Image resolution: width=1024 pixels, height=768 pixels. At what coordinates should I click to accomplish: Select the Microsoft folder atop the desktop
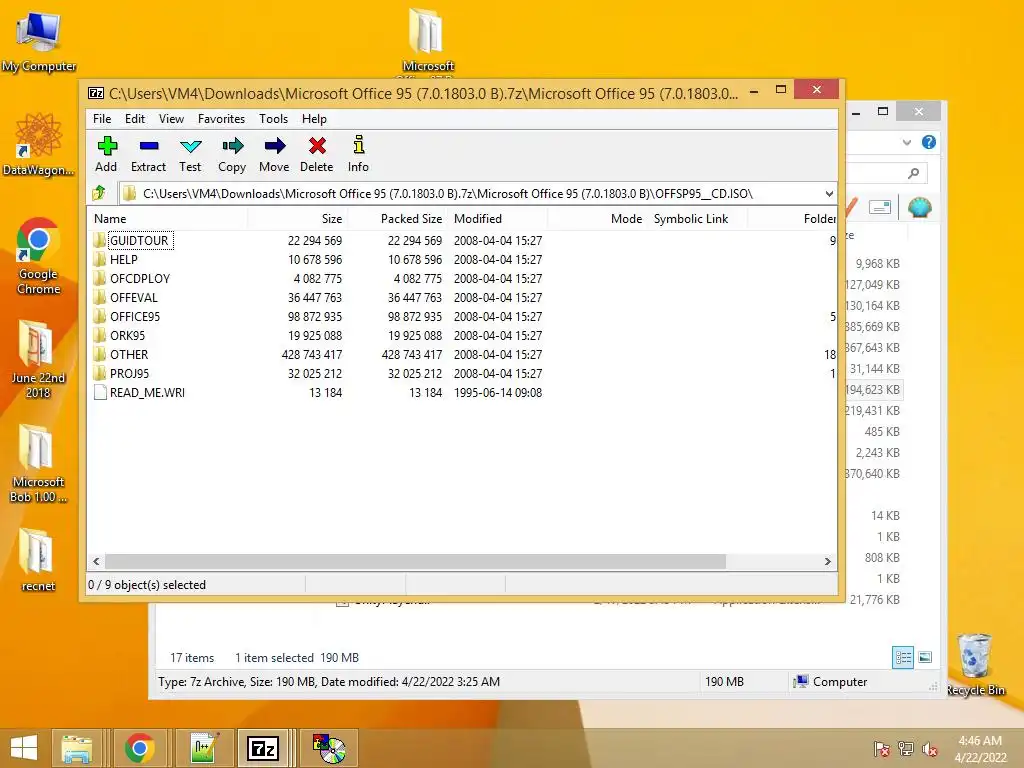428,40
